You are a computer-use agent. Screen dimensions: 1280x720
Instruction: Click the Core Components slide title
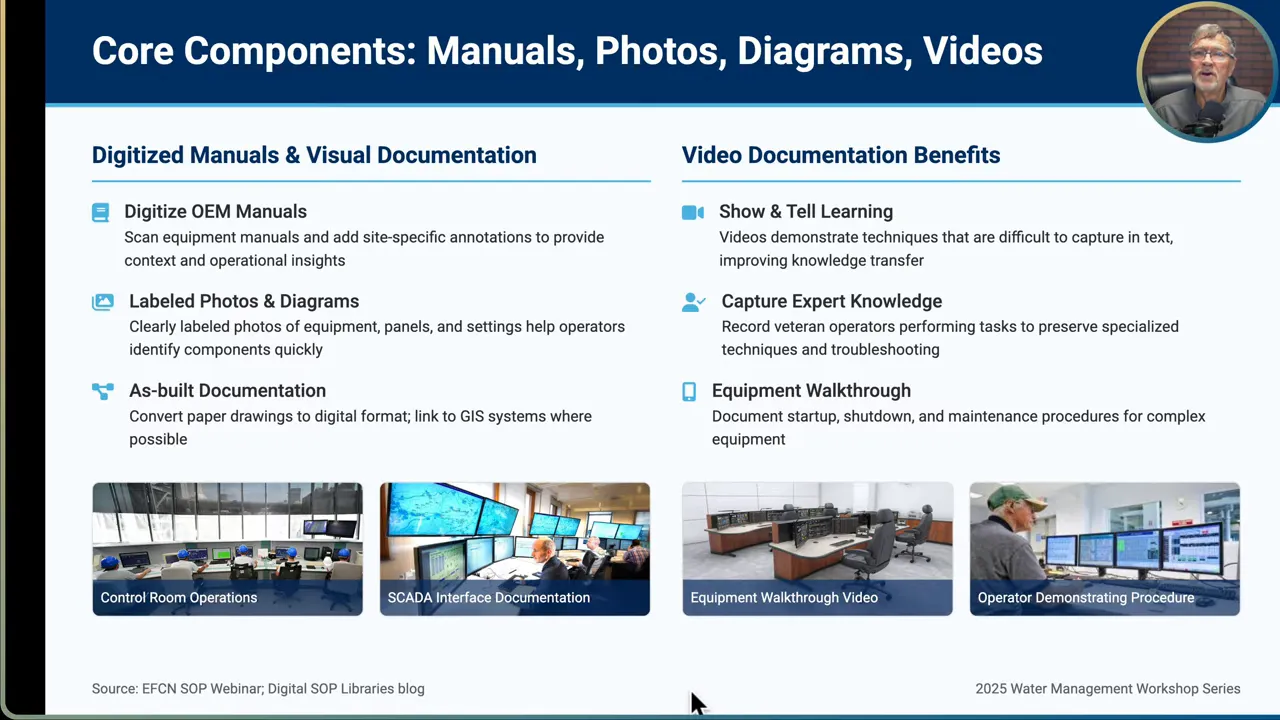click(567, 50)
